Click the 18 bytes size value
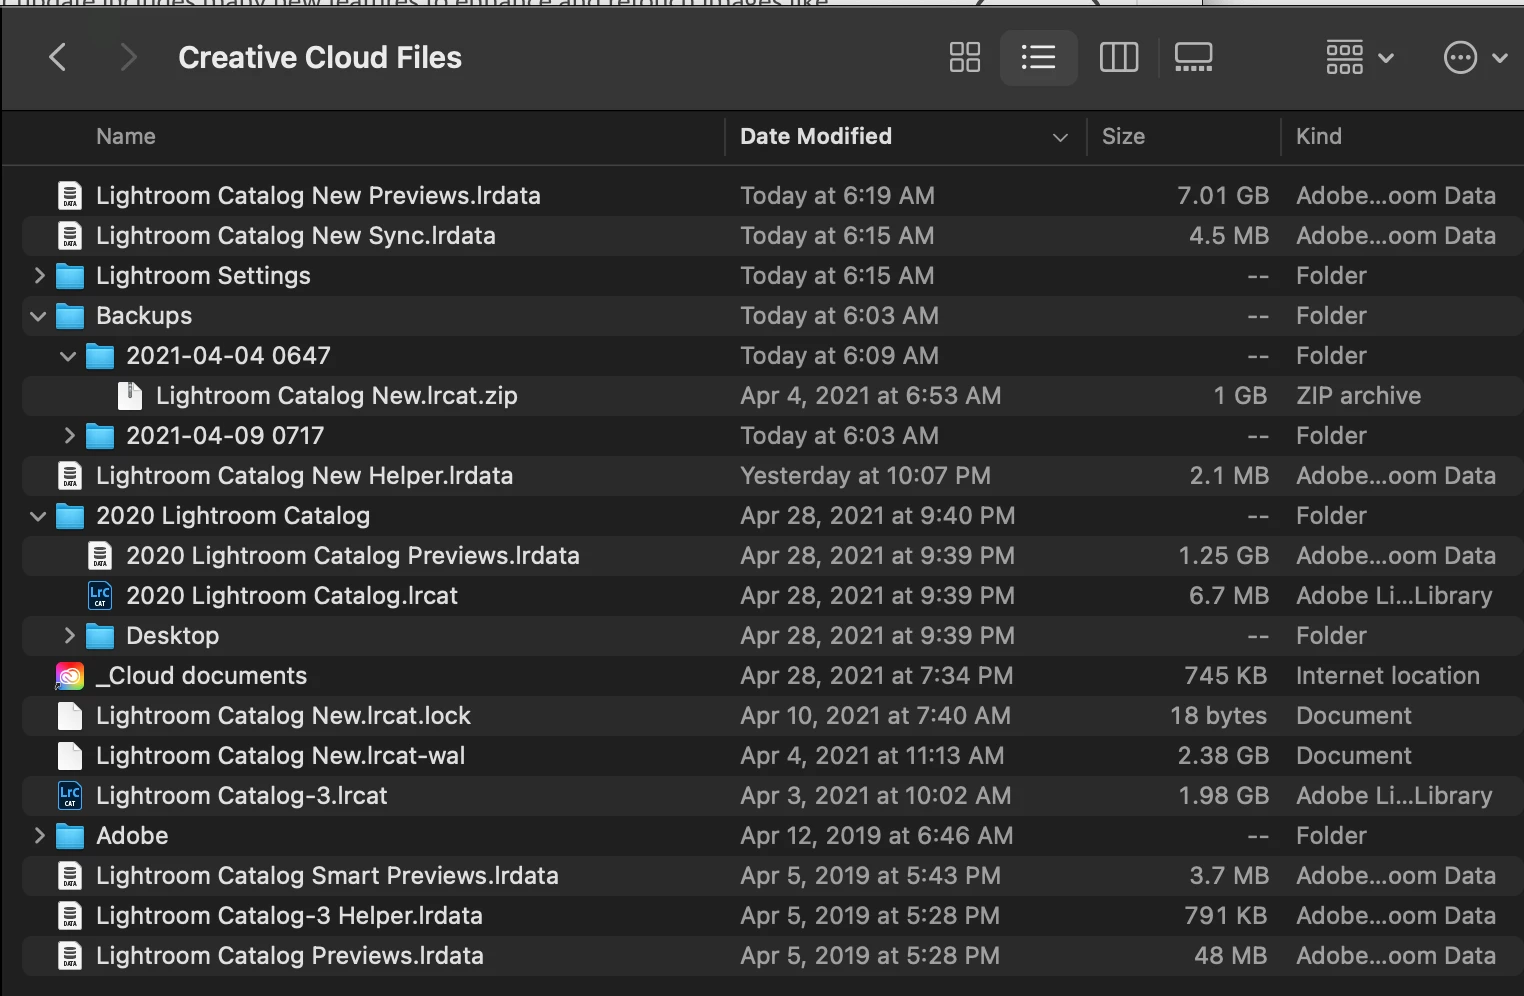The image size is (1524, 996). [x=1218, y=716]
